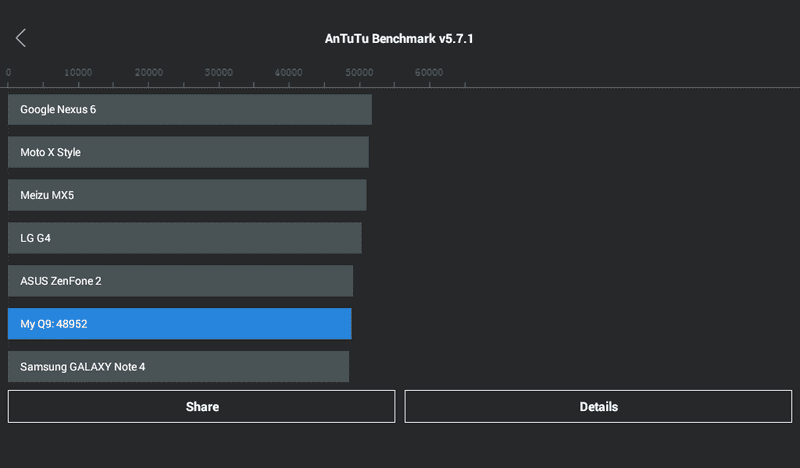Screen dimensions: 800x468
Task: Click the 10000 axis label
Action: (78, 72)
